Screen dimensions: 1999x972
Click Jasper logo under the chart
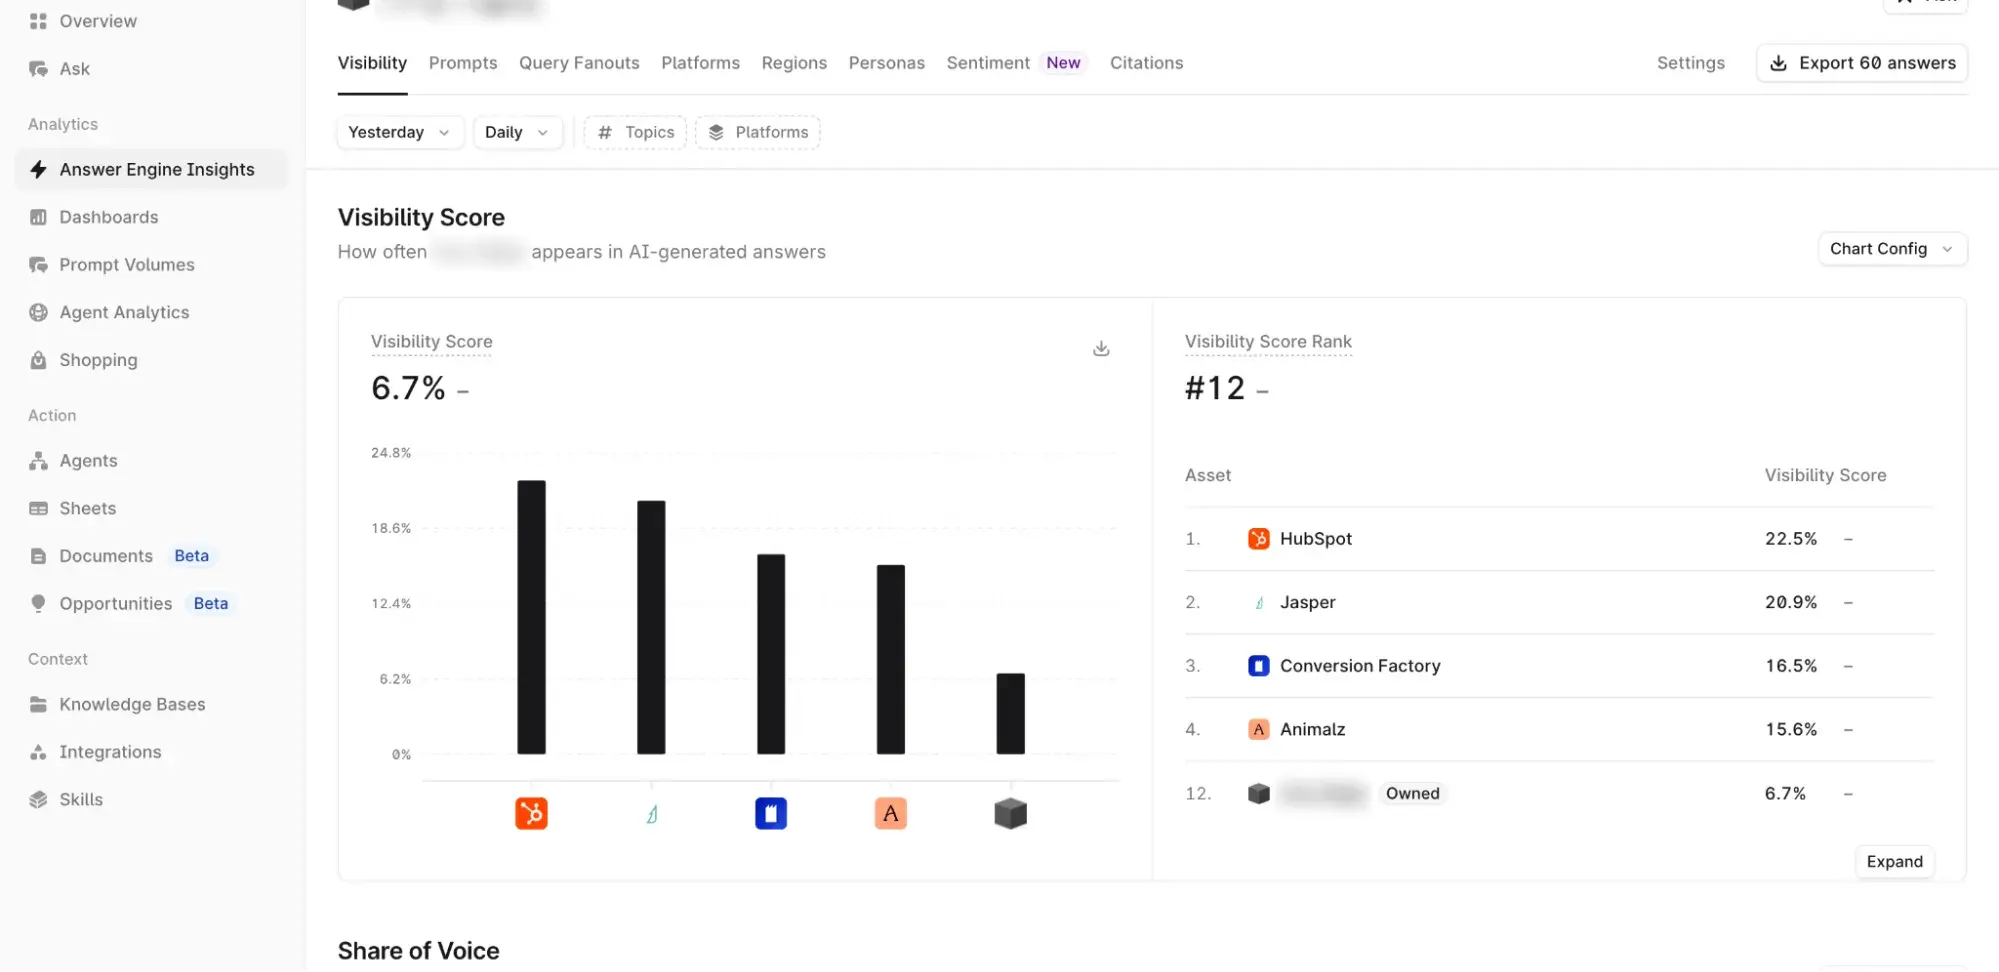651,814
